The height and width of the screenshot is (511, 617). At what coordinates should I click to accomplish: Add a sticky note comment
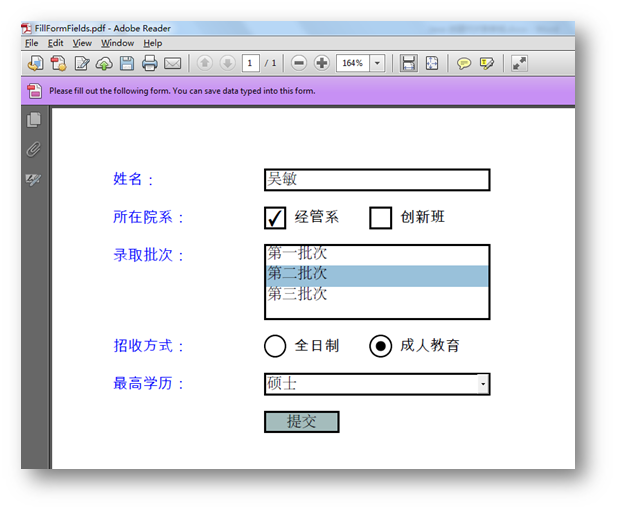pyautogui.click(x=464, y=63)
